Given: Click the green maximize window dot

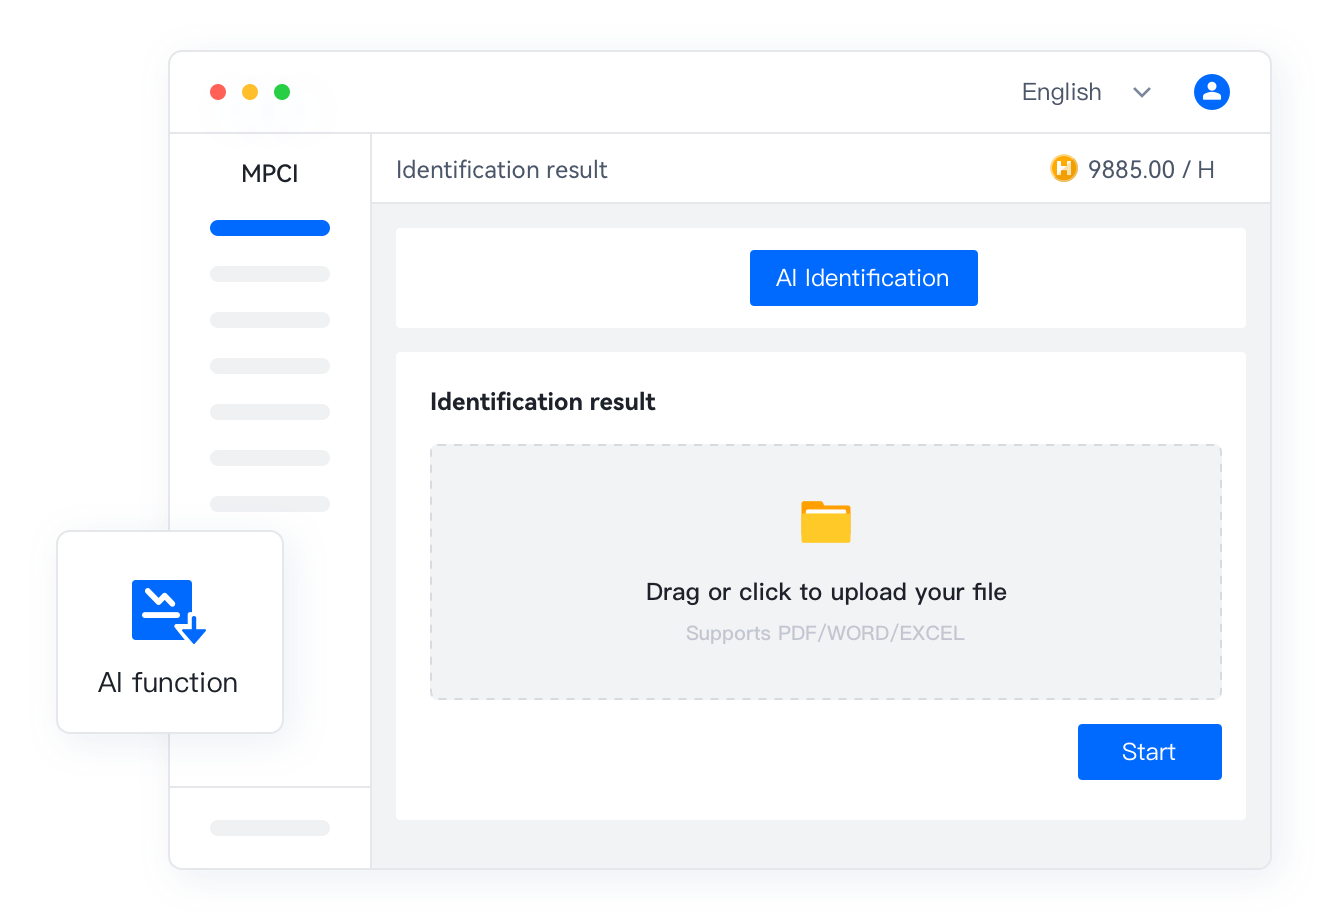Looking at the screenshot, I should (282, 92).
